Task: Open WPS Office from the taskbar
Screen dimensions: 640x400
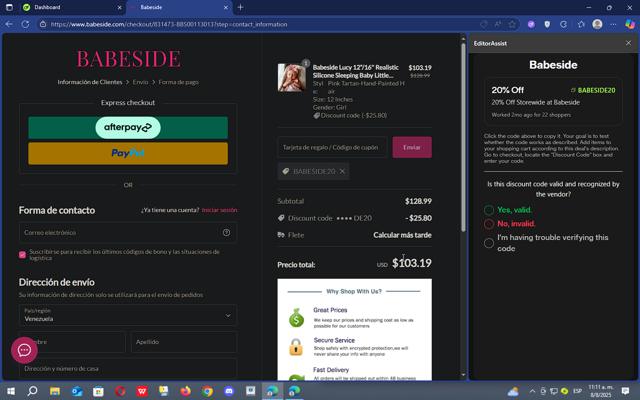Action: click(x=142, y=391)
